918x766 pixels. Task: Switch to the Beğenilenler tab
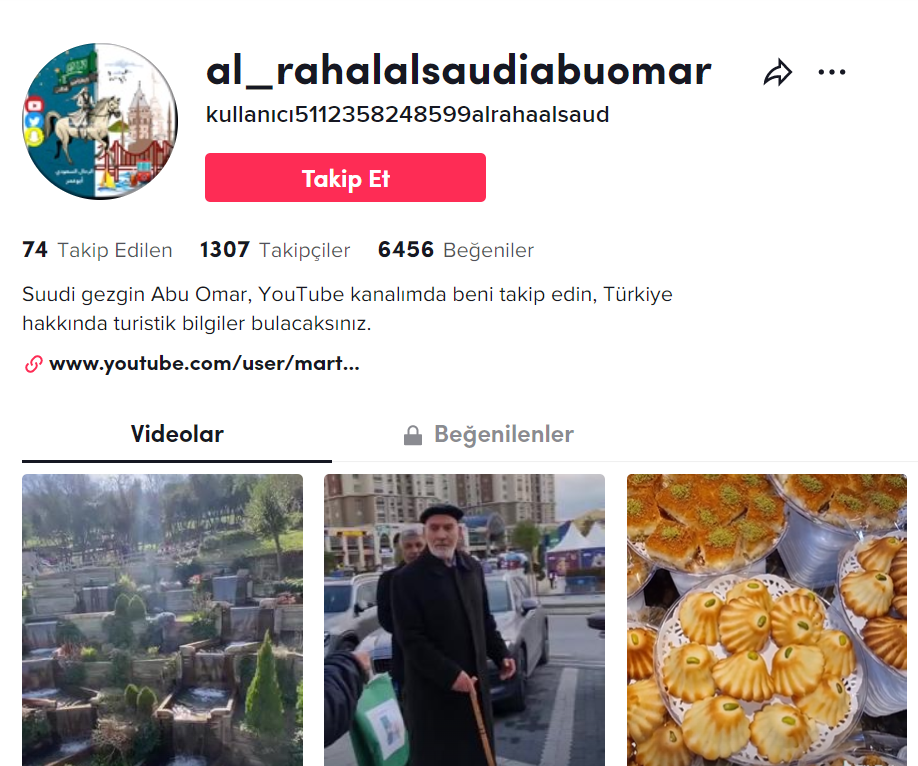point(488,434)
